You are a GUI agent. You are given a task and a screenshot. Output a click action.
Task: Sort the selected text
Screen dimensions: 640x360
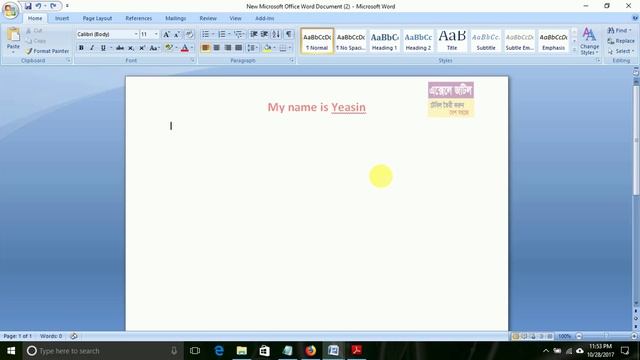point(276,34)
